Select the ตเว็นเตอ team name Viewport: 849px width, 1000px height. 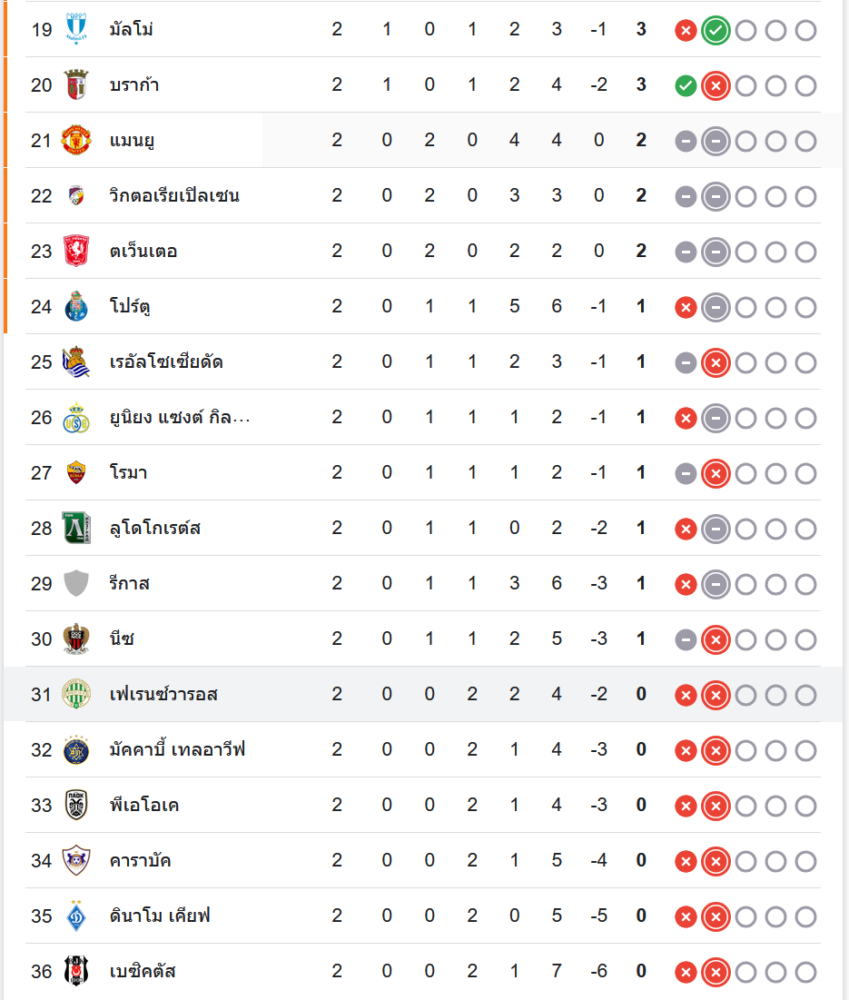tap(143, 251)
